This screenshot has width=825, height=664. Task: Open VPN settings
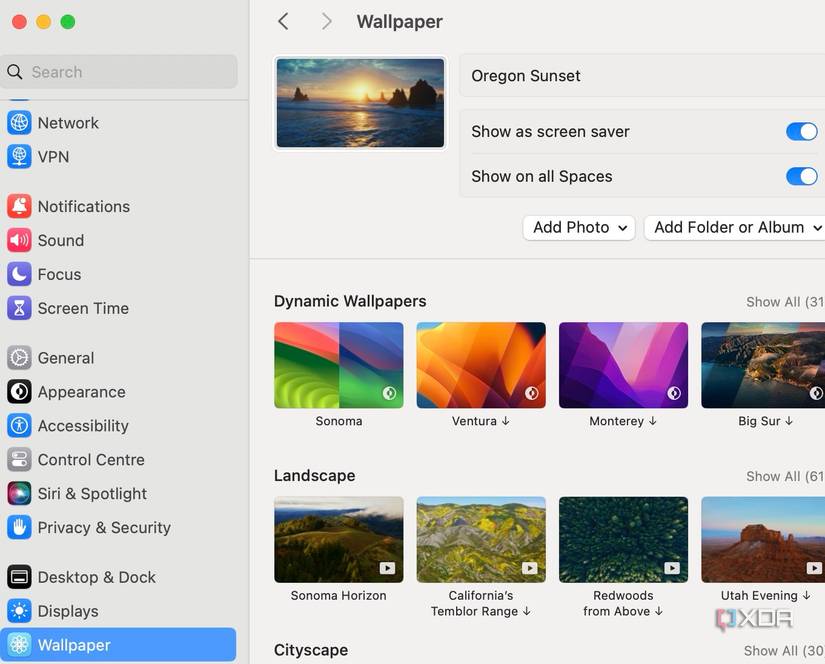point(54,156)
